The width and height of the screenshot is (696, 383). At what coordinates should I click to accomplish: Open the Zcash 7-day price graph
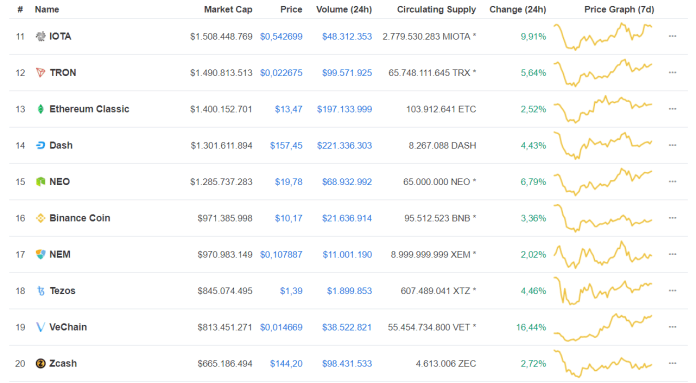[x=603, y=364]
